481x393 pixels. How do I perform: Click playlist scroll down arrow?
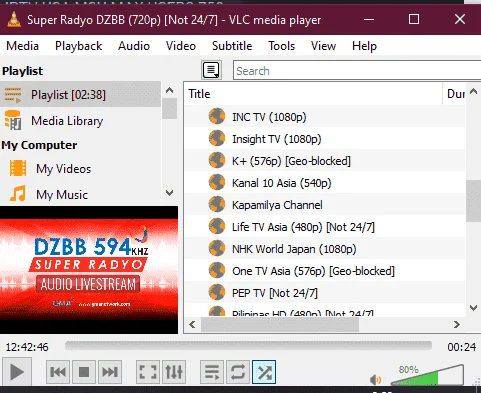click(473, 308)
